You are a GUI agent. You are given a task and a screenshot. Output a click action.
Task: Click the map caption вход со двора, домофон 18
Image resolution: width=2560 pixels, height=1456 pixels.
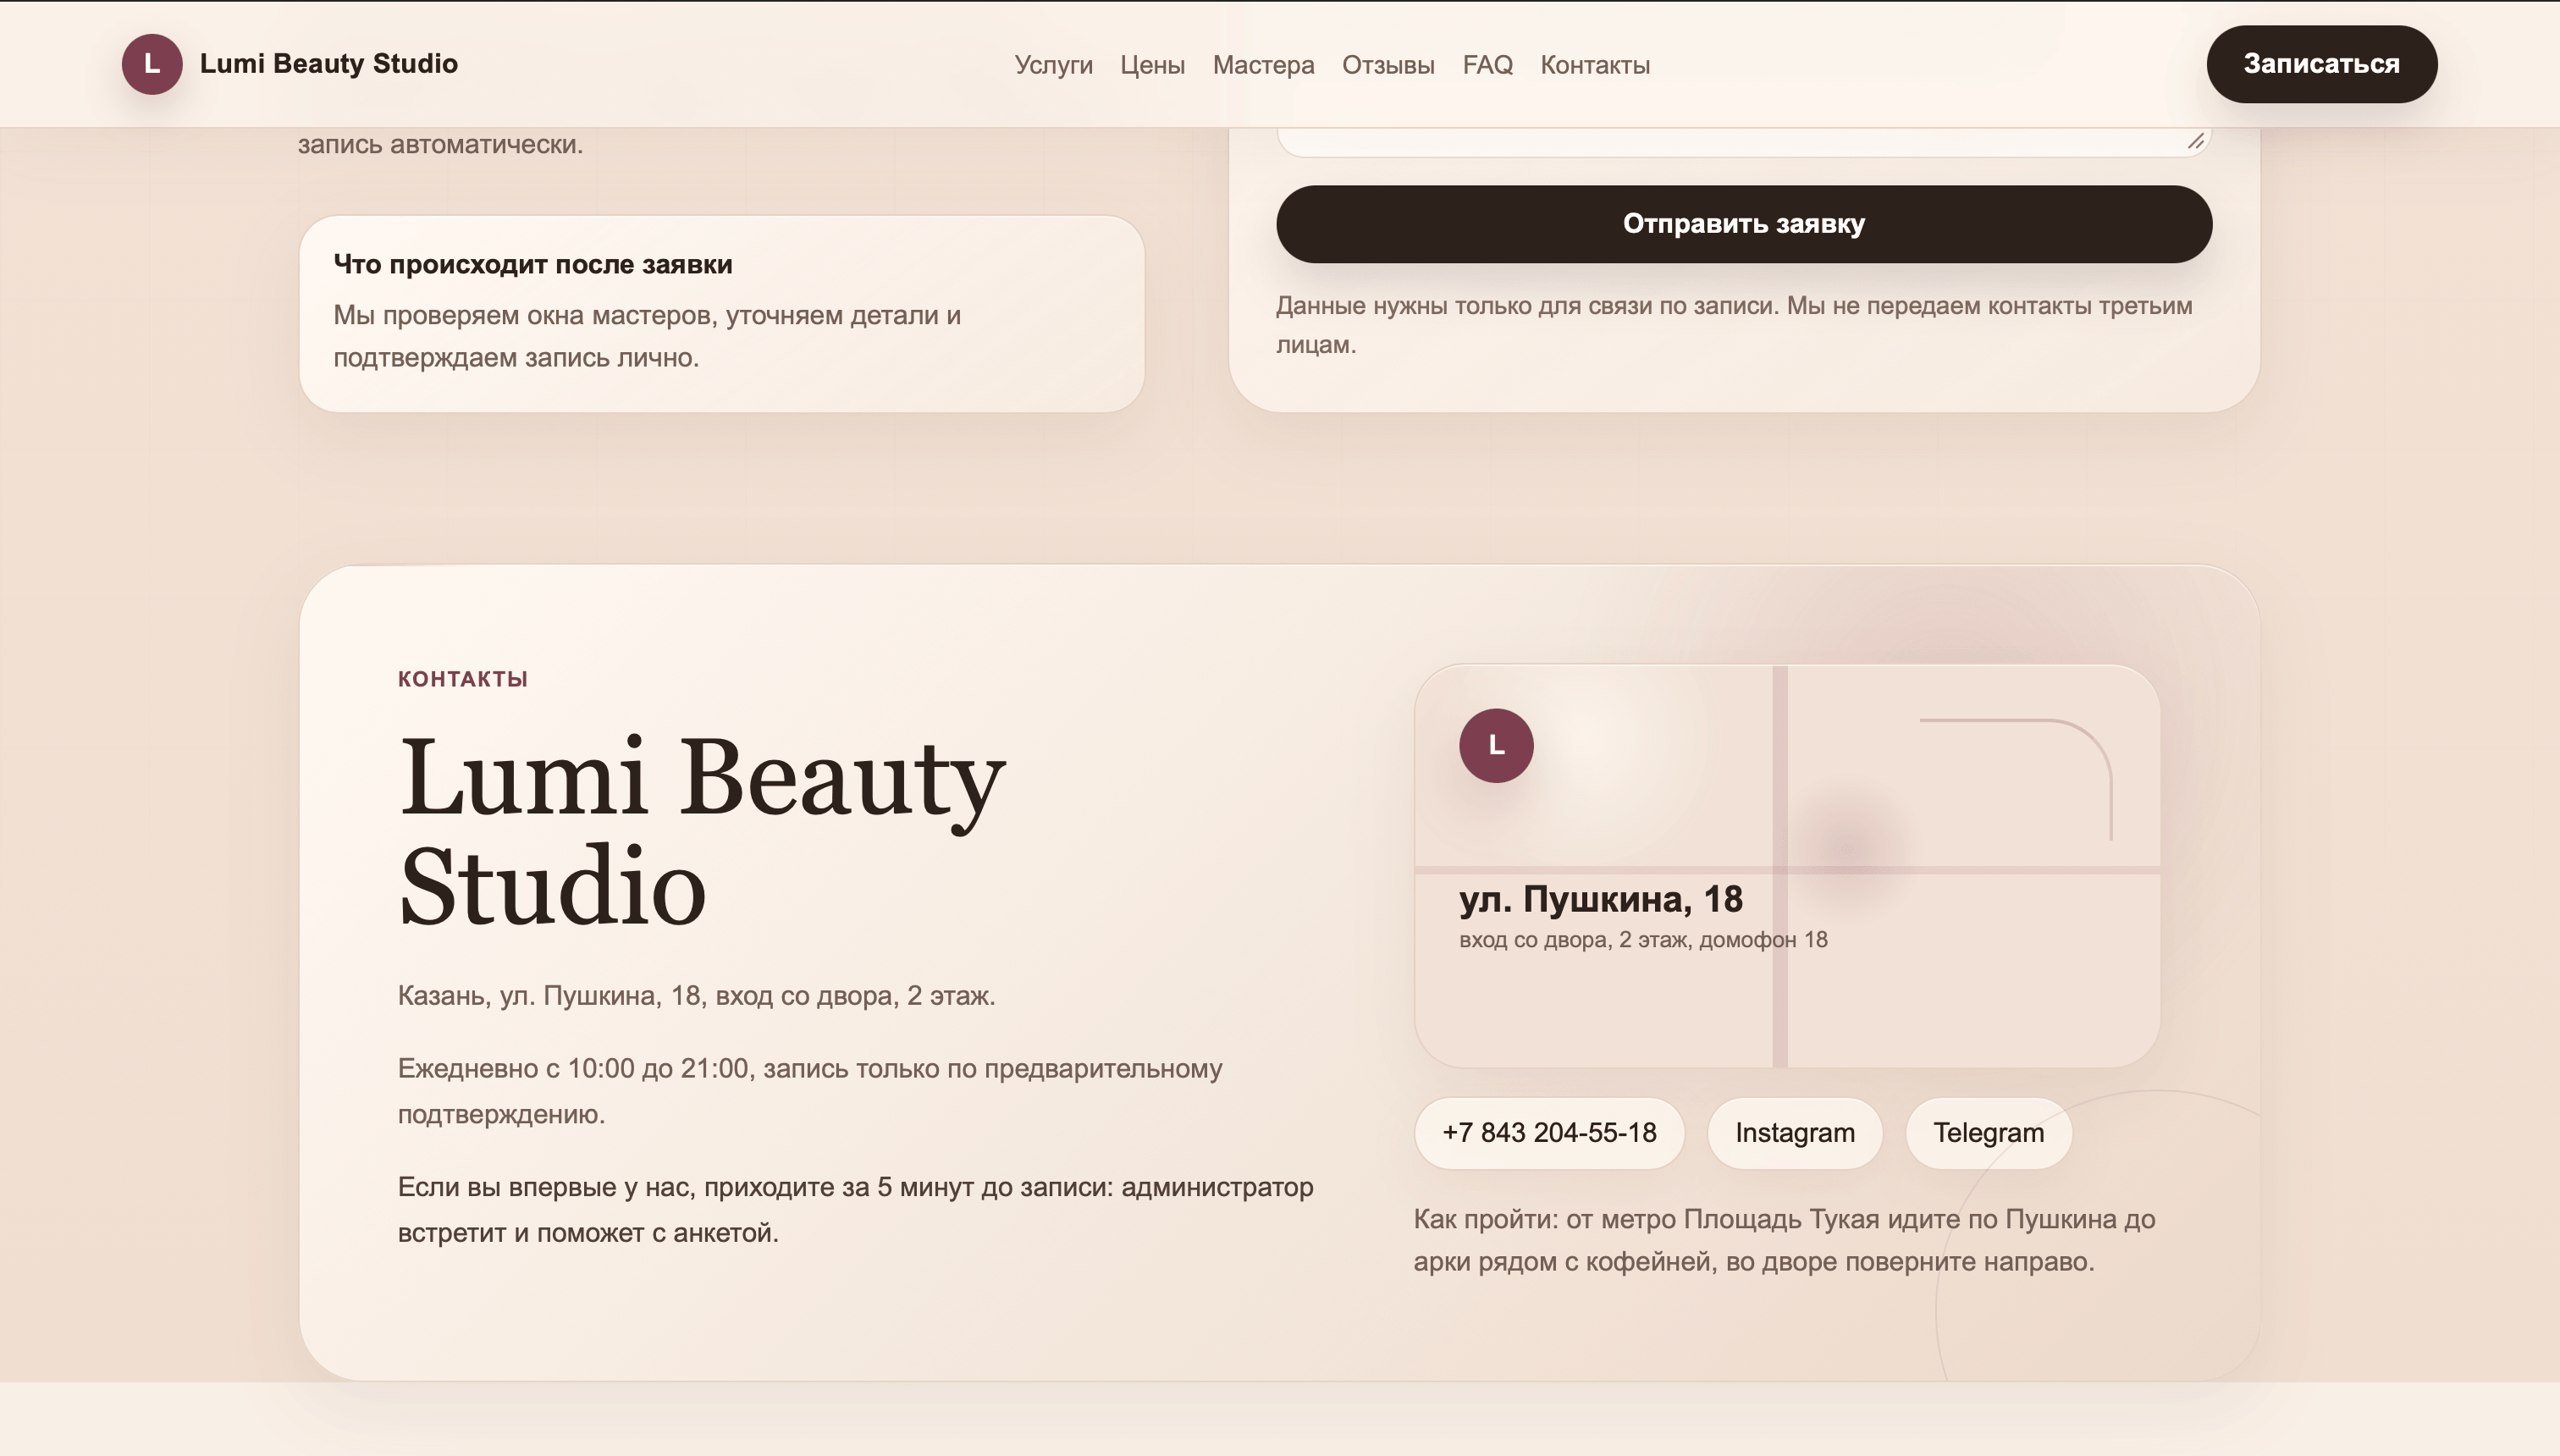click(x=1643, y=940)
